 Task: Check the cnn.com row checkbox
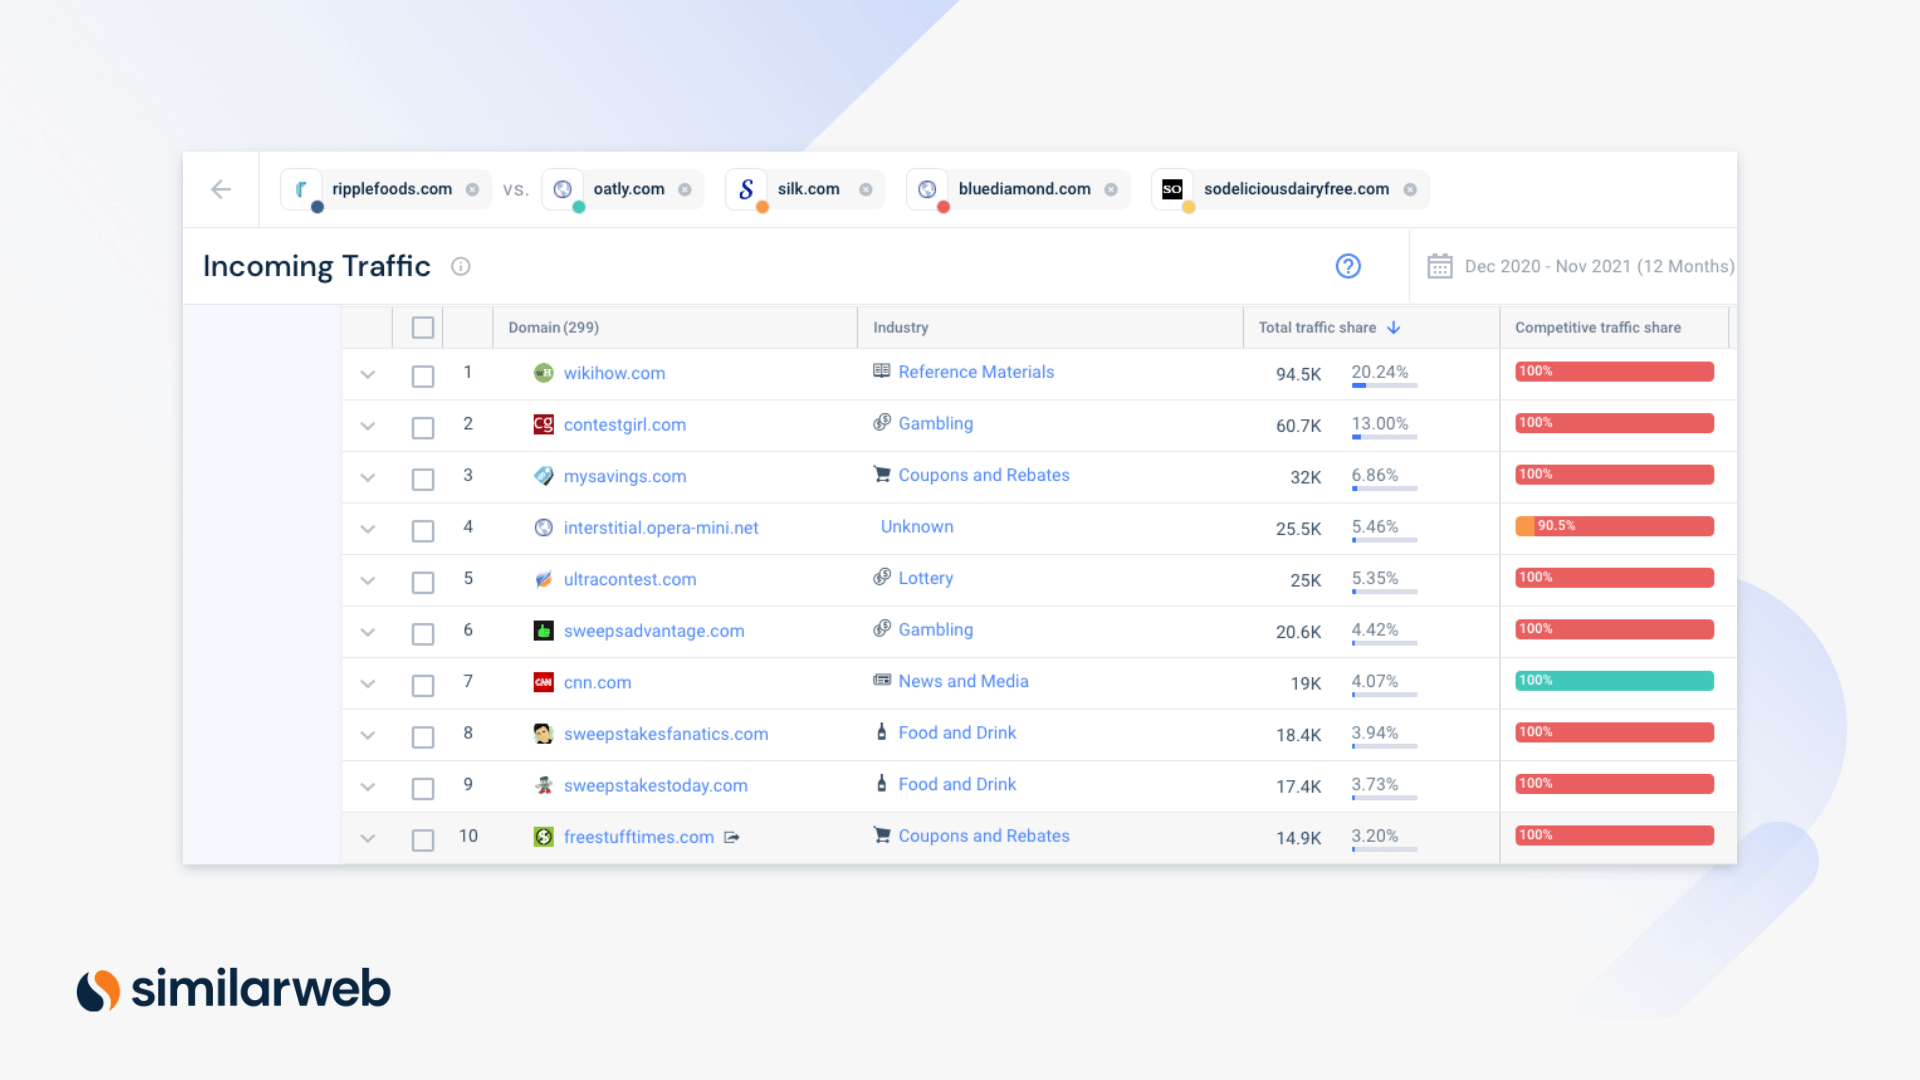(423, 685)
